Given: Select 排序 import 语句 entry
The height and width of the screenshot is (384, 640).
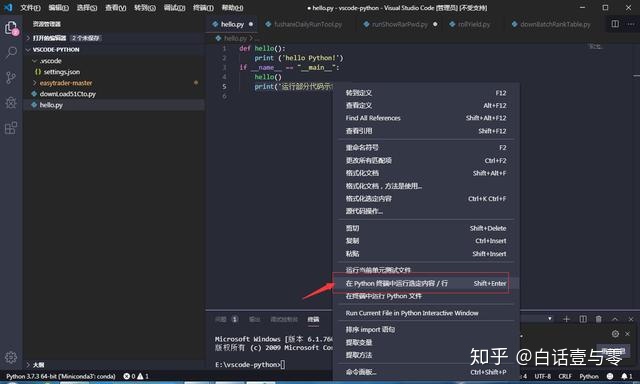Looking at the screenshot, I should coord(426,329).
